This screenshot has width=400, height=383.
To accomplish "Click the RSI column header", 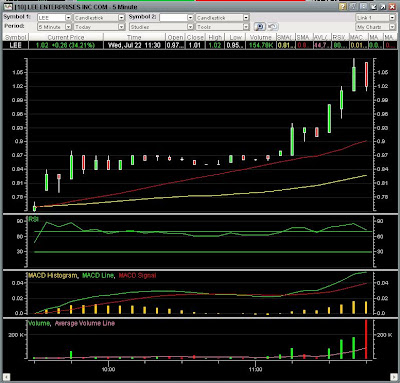I will (x=339, y=37).
